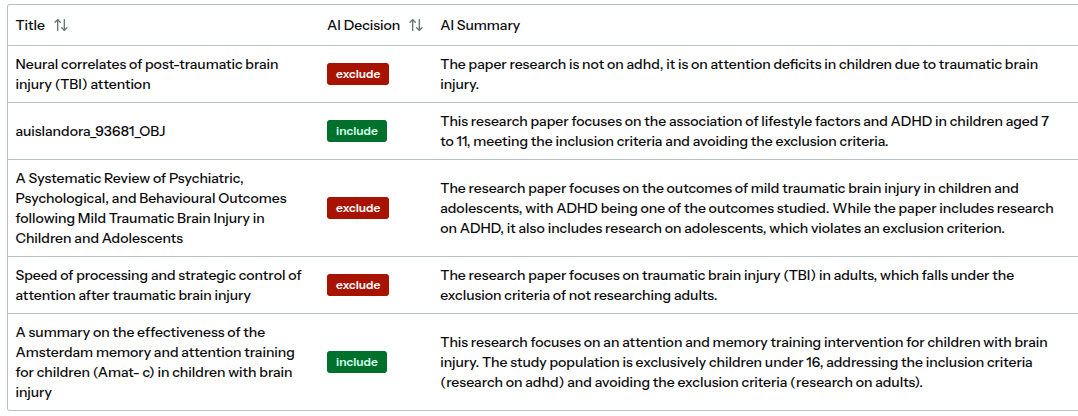Open Amsterdam memory and attention training title

click(155, 362)
